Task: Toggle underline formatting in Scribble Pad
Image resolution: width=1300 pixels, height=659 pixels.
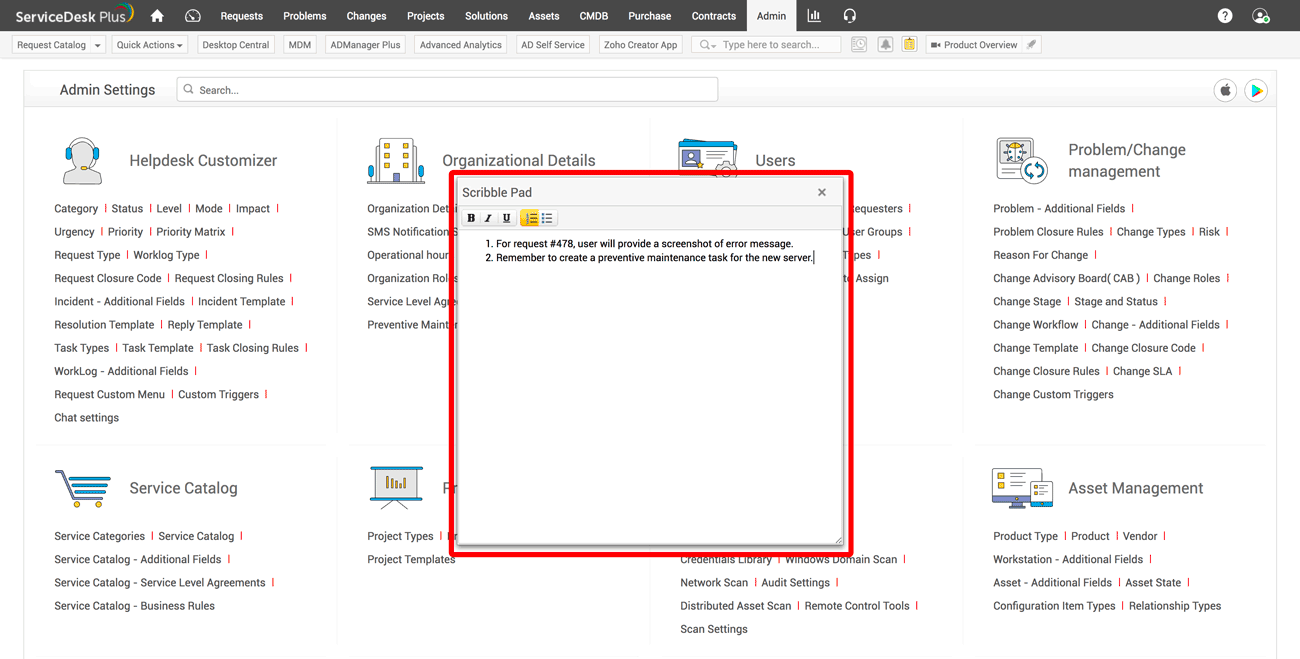Action: pyautogui.click(x=506, y=218)
